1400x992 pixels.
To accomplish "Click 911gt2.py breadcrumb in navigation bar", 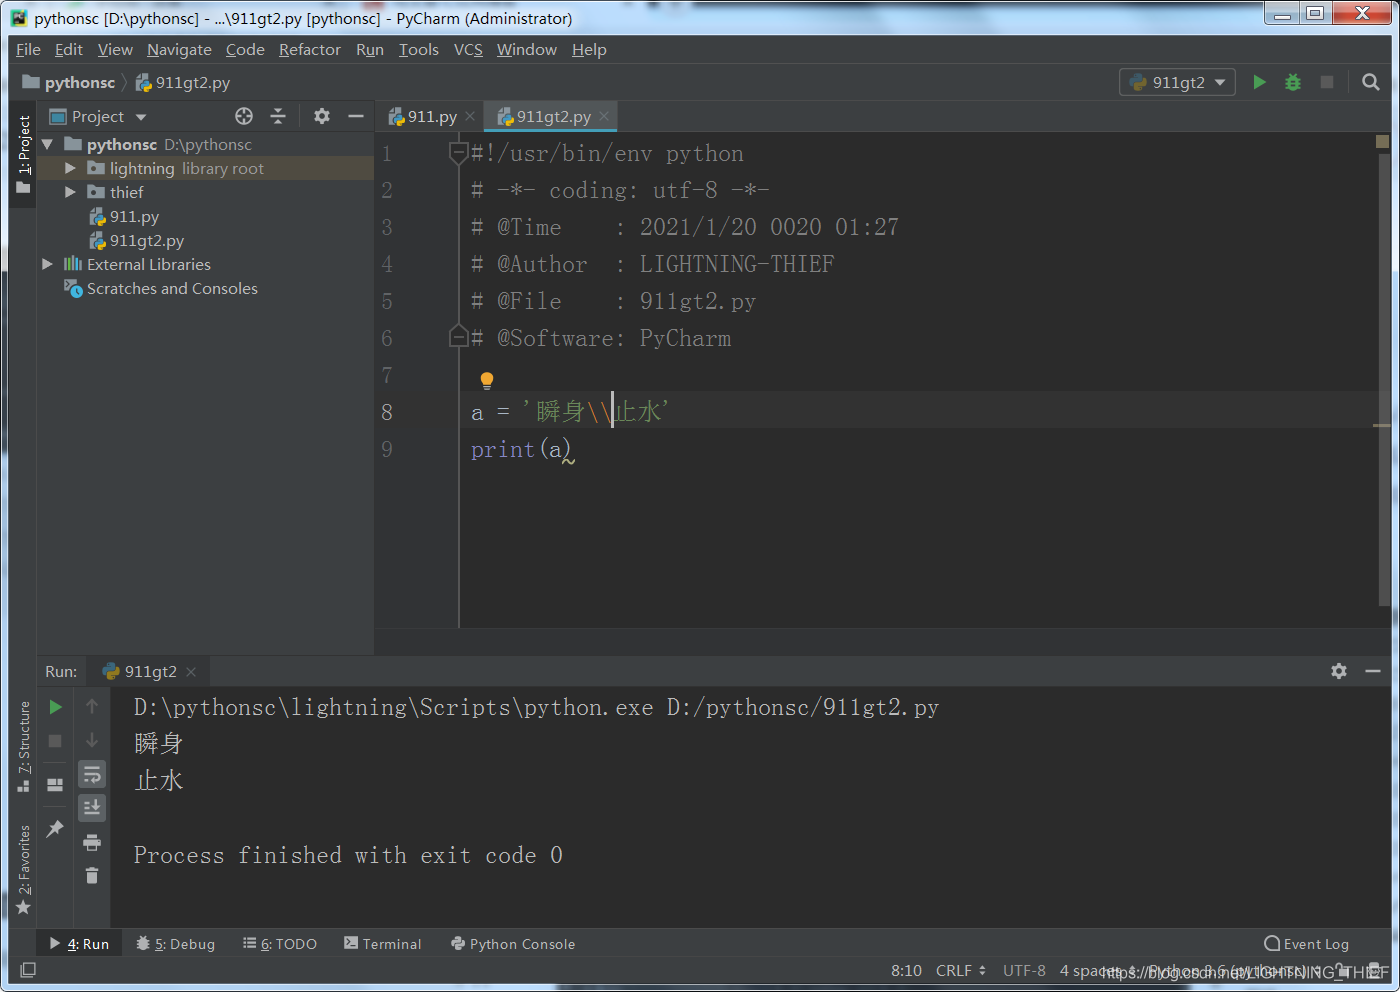I will click(x=183, y=82).
